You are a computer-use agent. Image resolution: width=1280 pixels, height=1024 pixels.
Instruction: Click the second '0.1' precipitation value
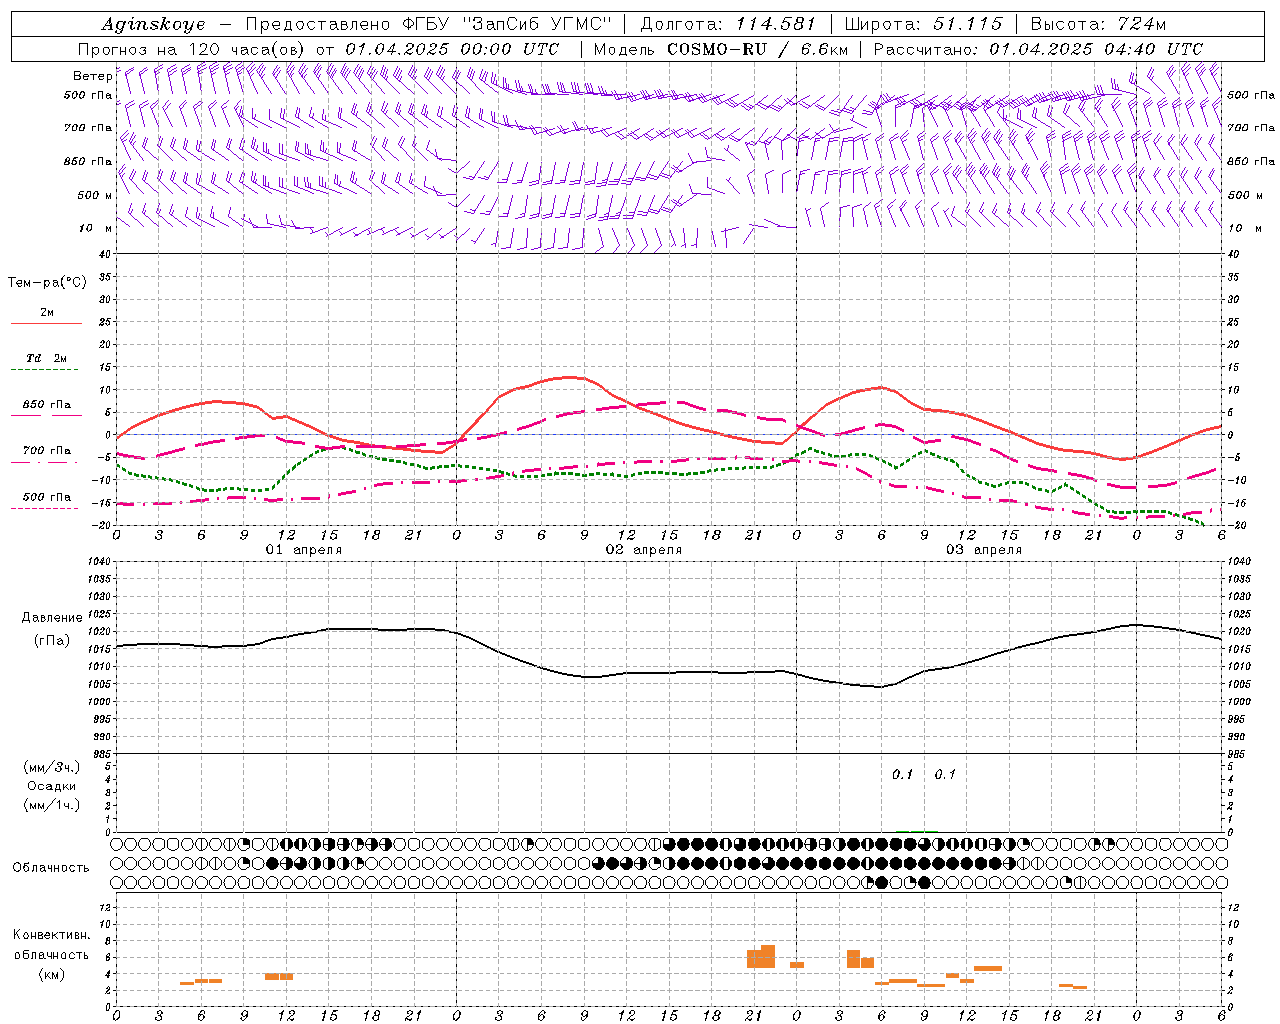click(945, 774)
